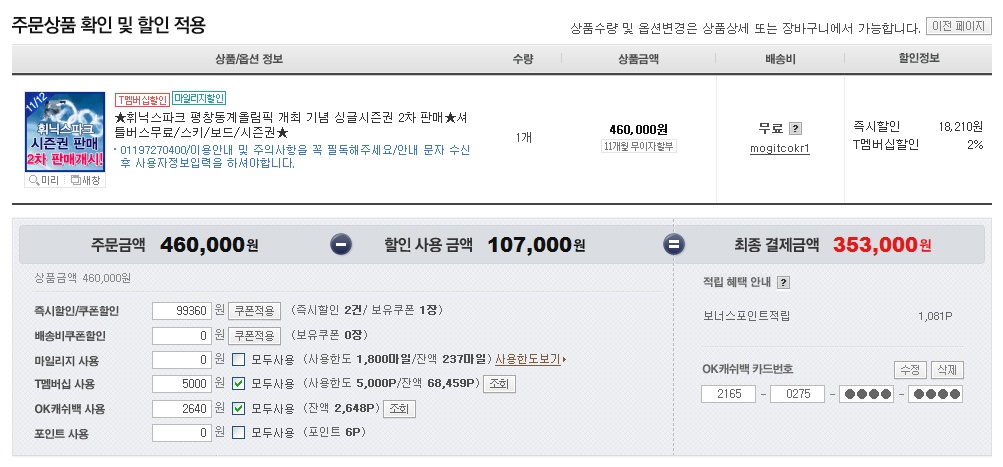1003x467 pixels.
Task: Click the 수정 button for OK캐쉬백 card
Action: [910, 370]
